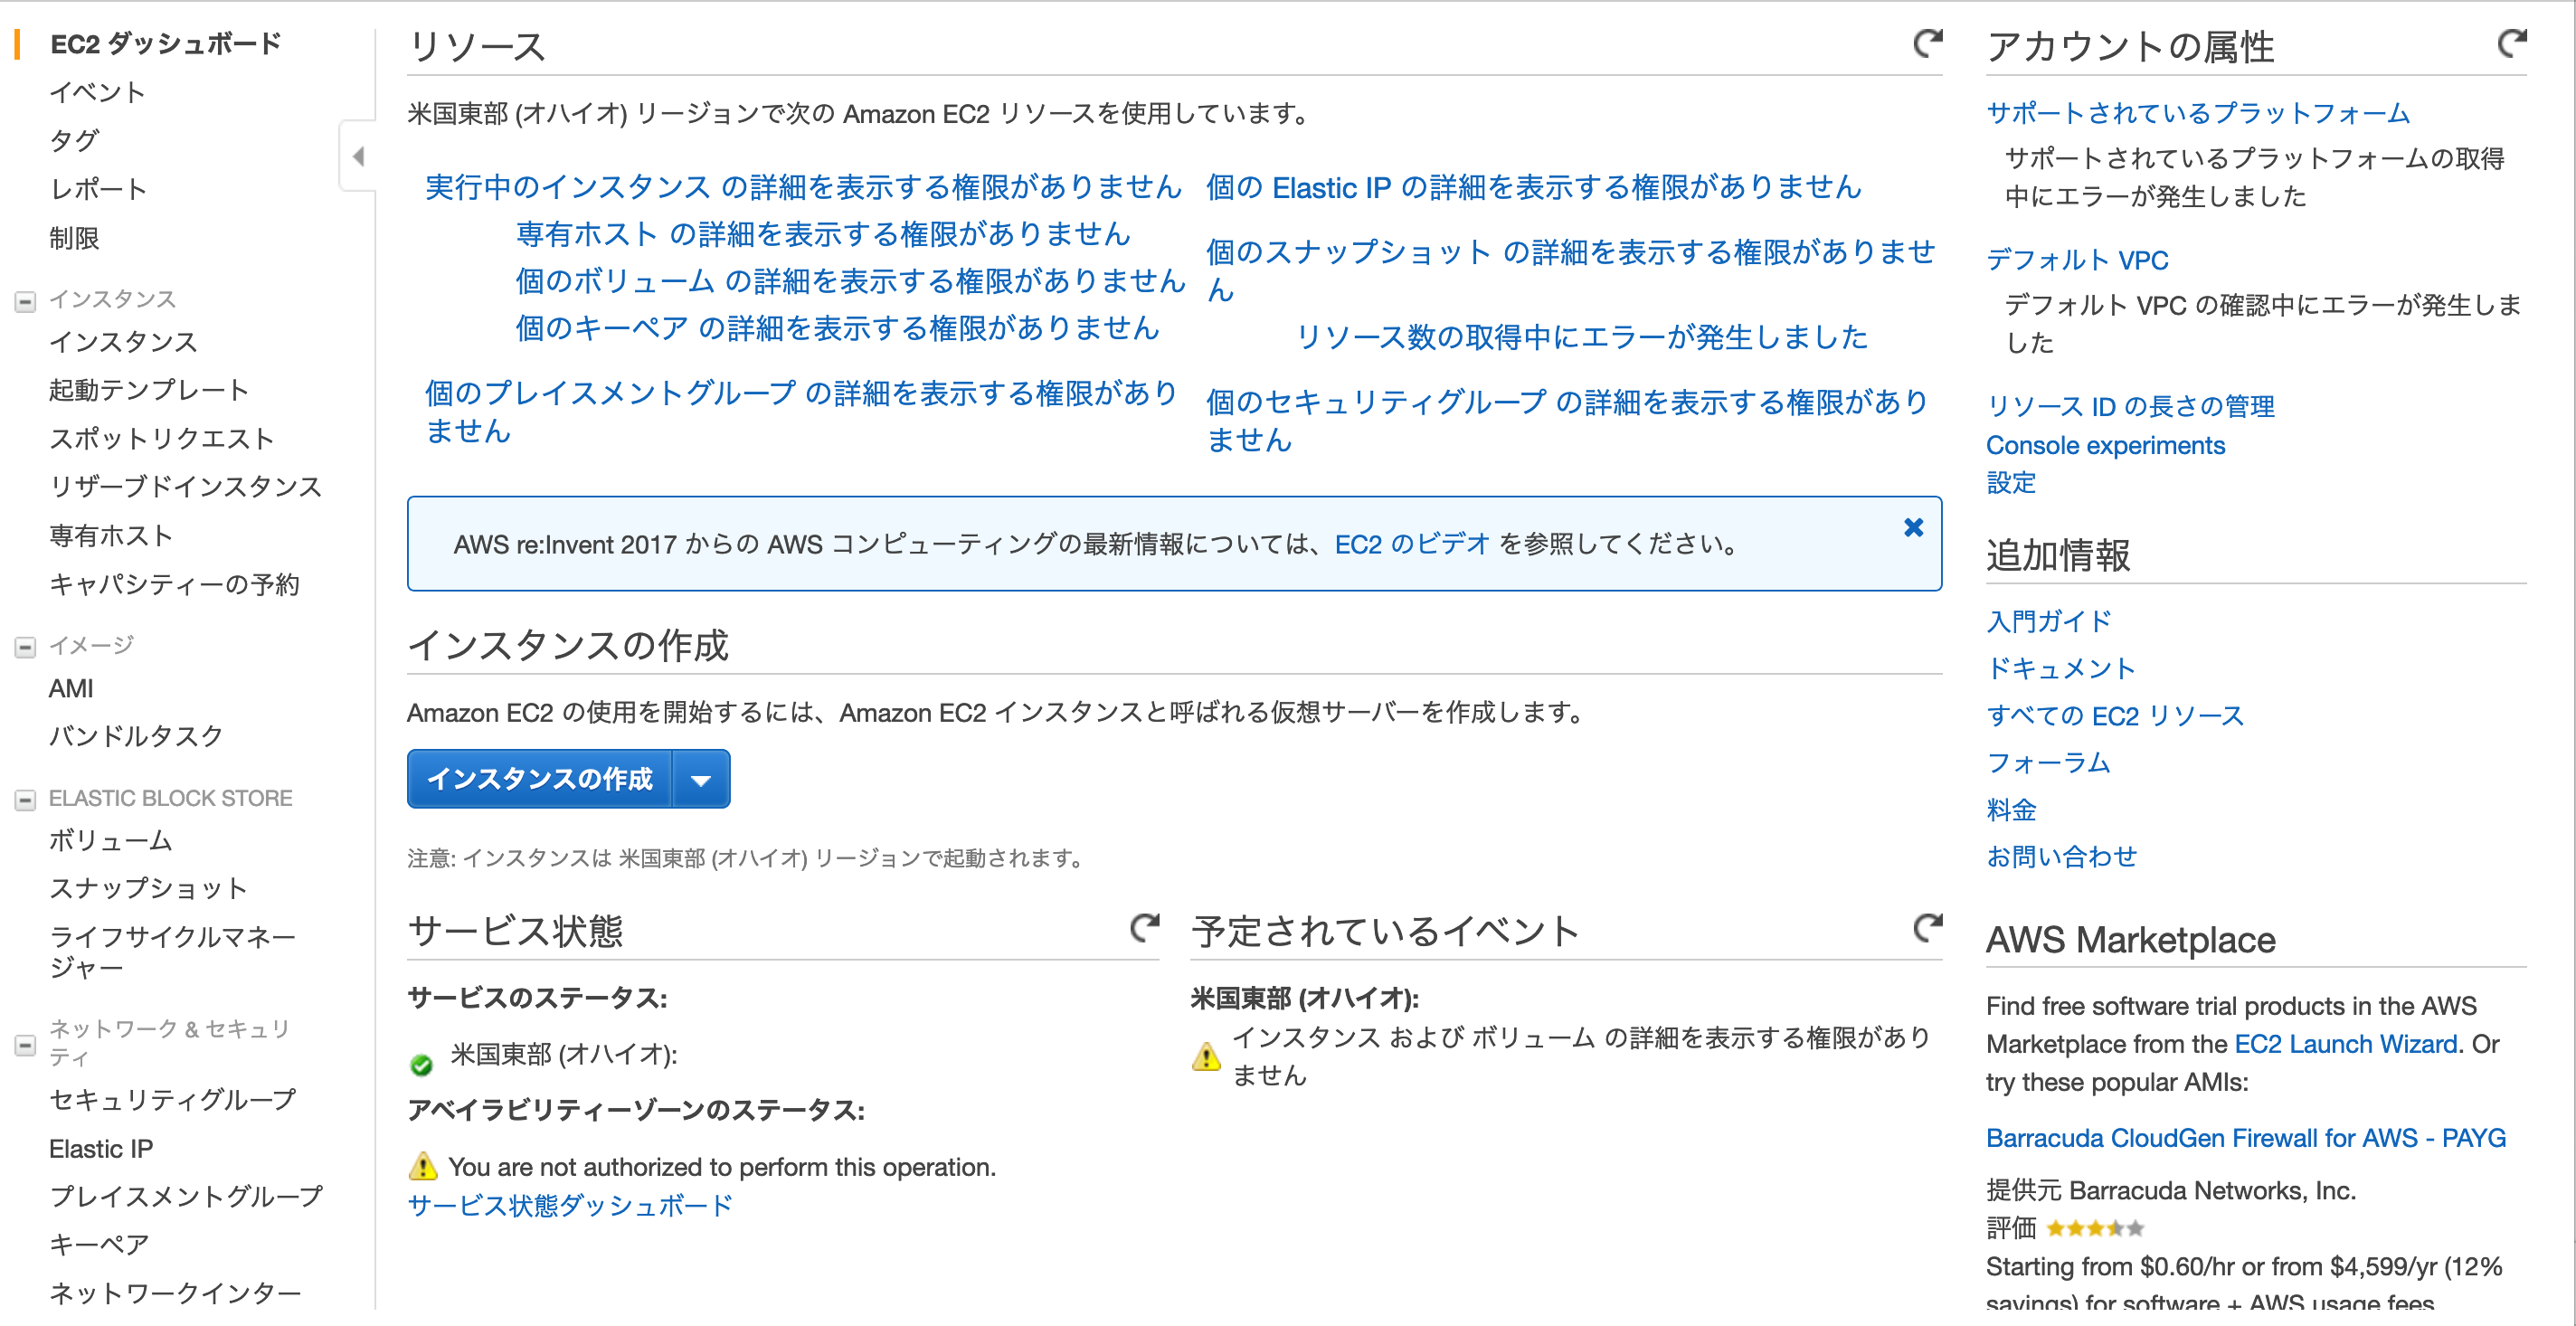
Task: Click the green service status check icon
Action: click(421, 1065)
